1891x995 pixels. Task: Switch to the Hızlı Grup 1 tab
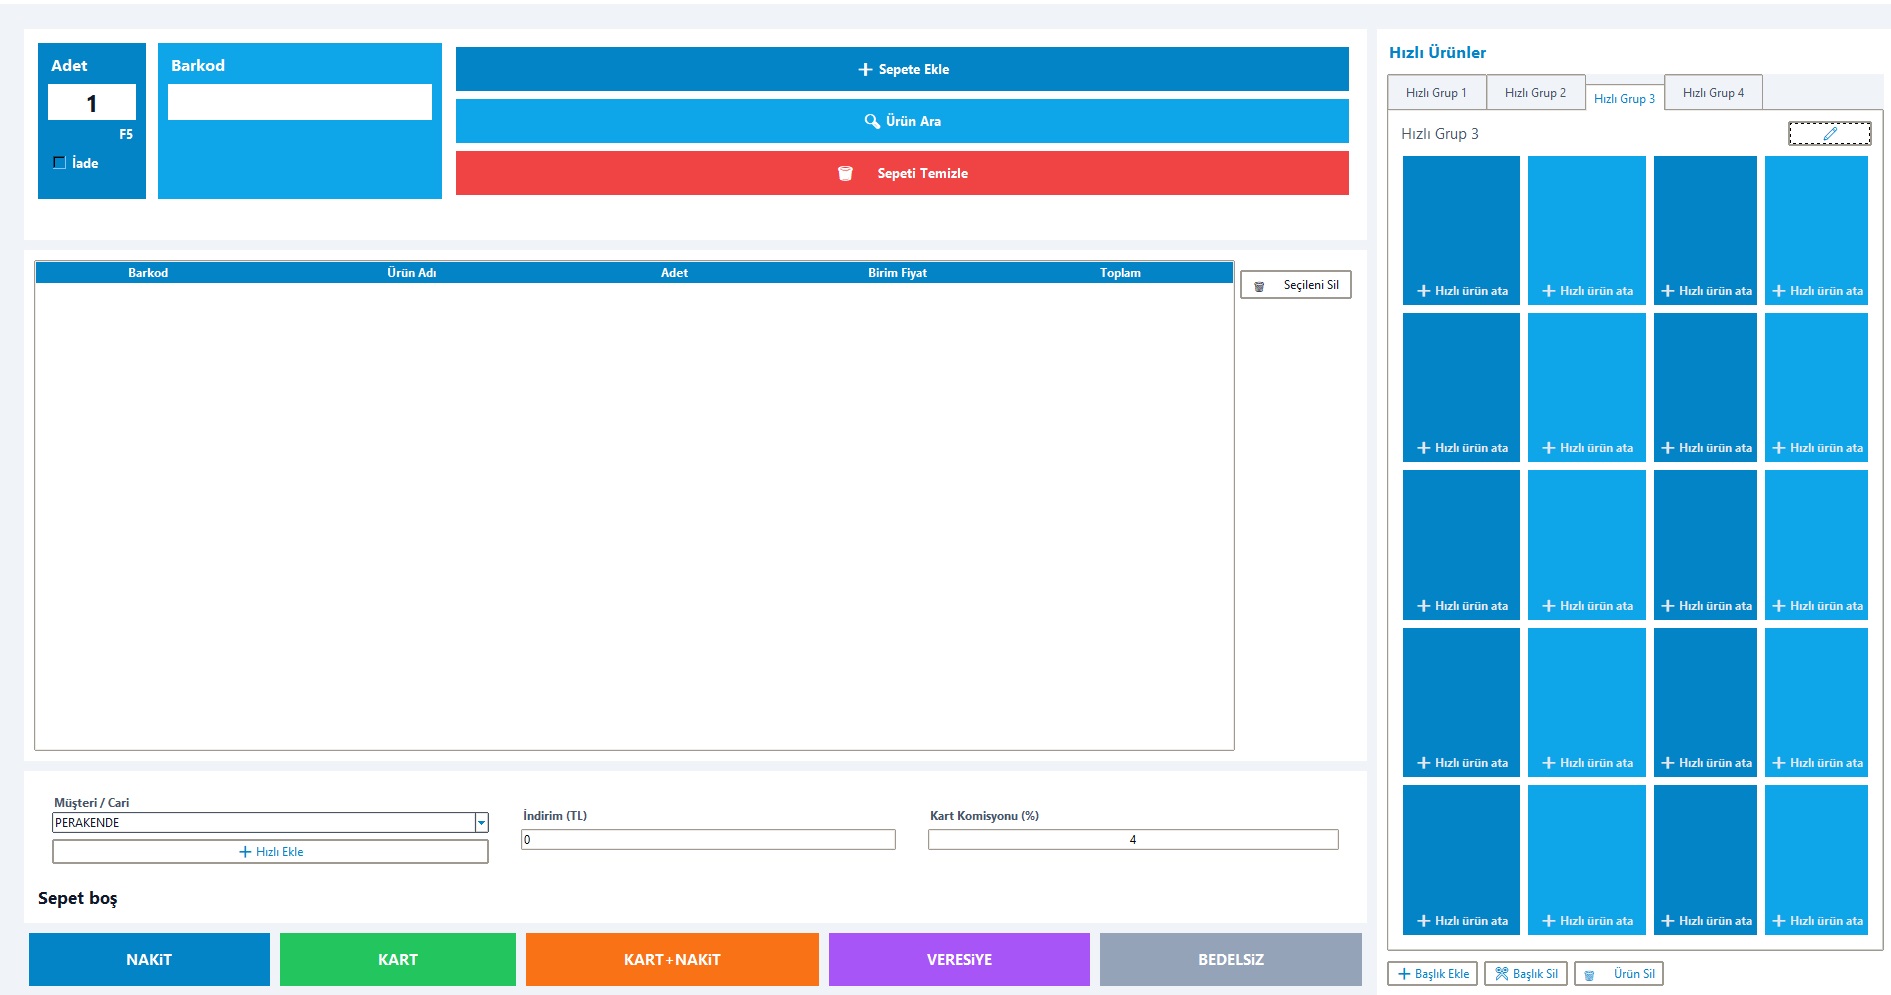coord(1436,93)
